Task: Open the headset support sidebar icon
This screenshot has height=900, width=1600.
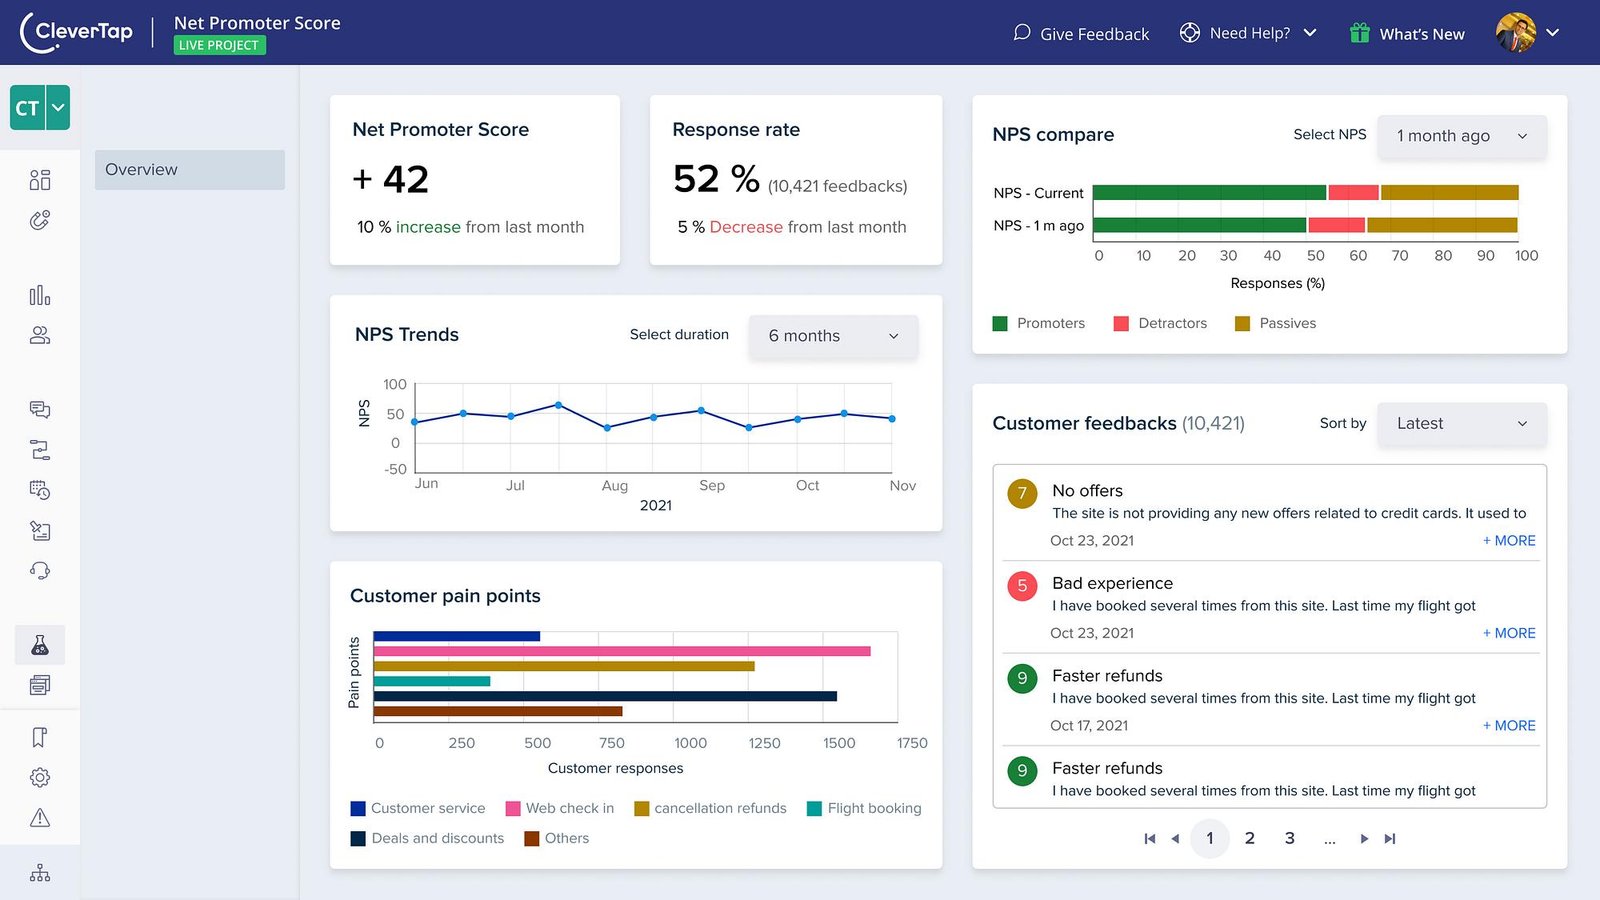Action: tap(40, 570)
